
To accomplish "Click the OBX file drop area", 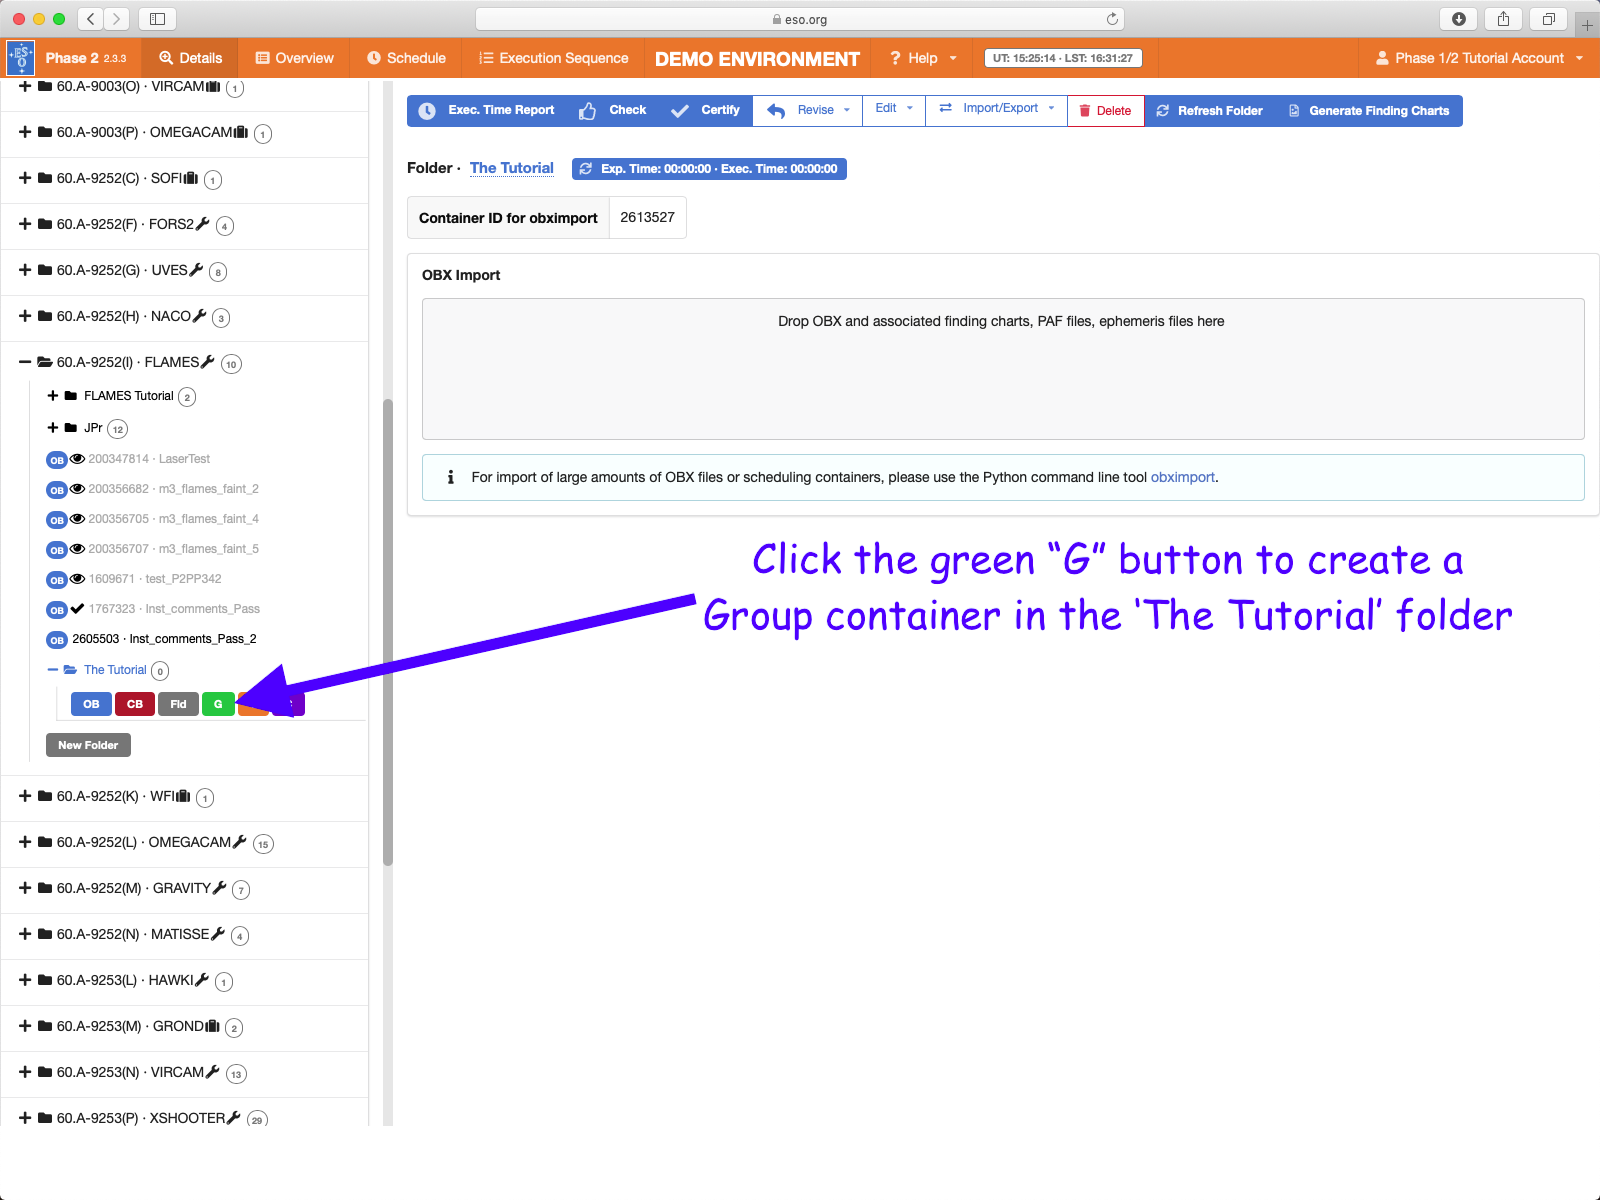I will [x=1002, y=369].
